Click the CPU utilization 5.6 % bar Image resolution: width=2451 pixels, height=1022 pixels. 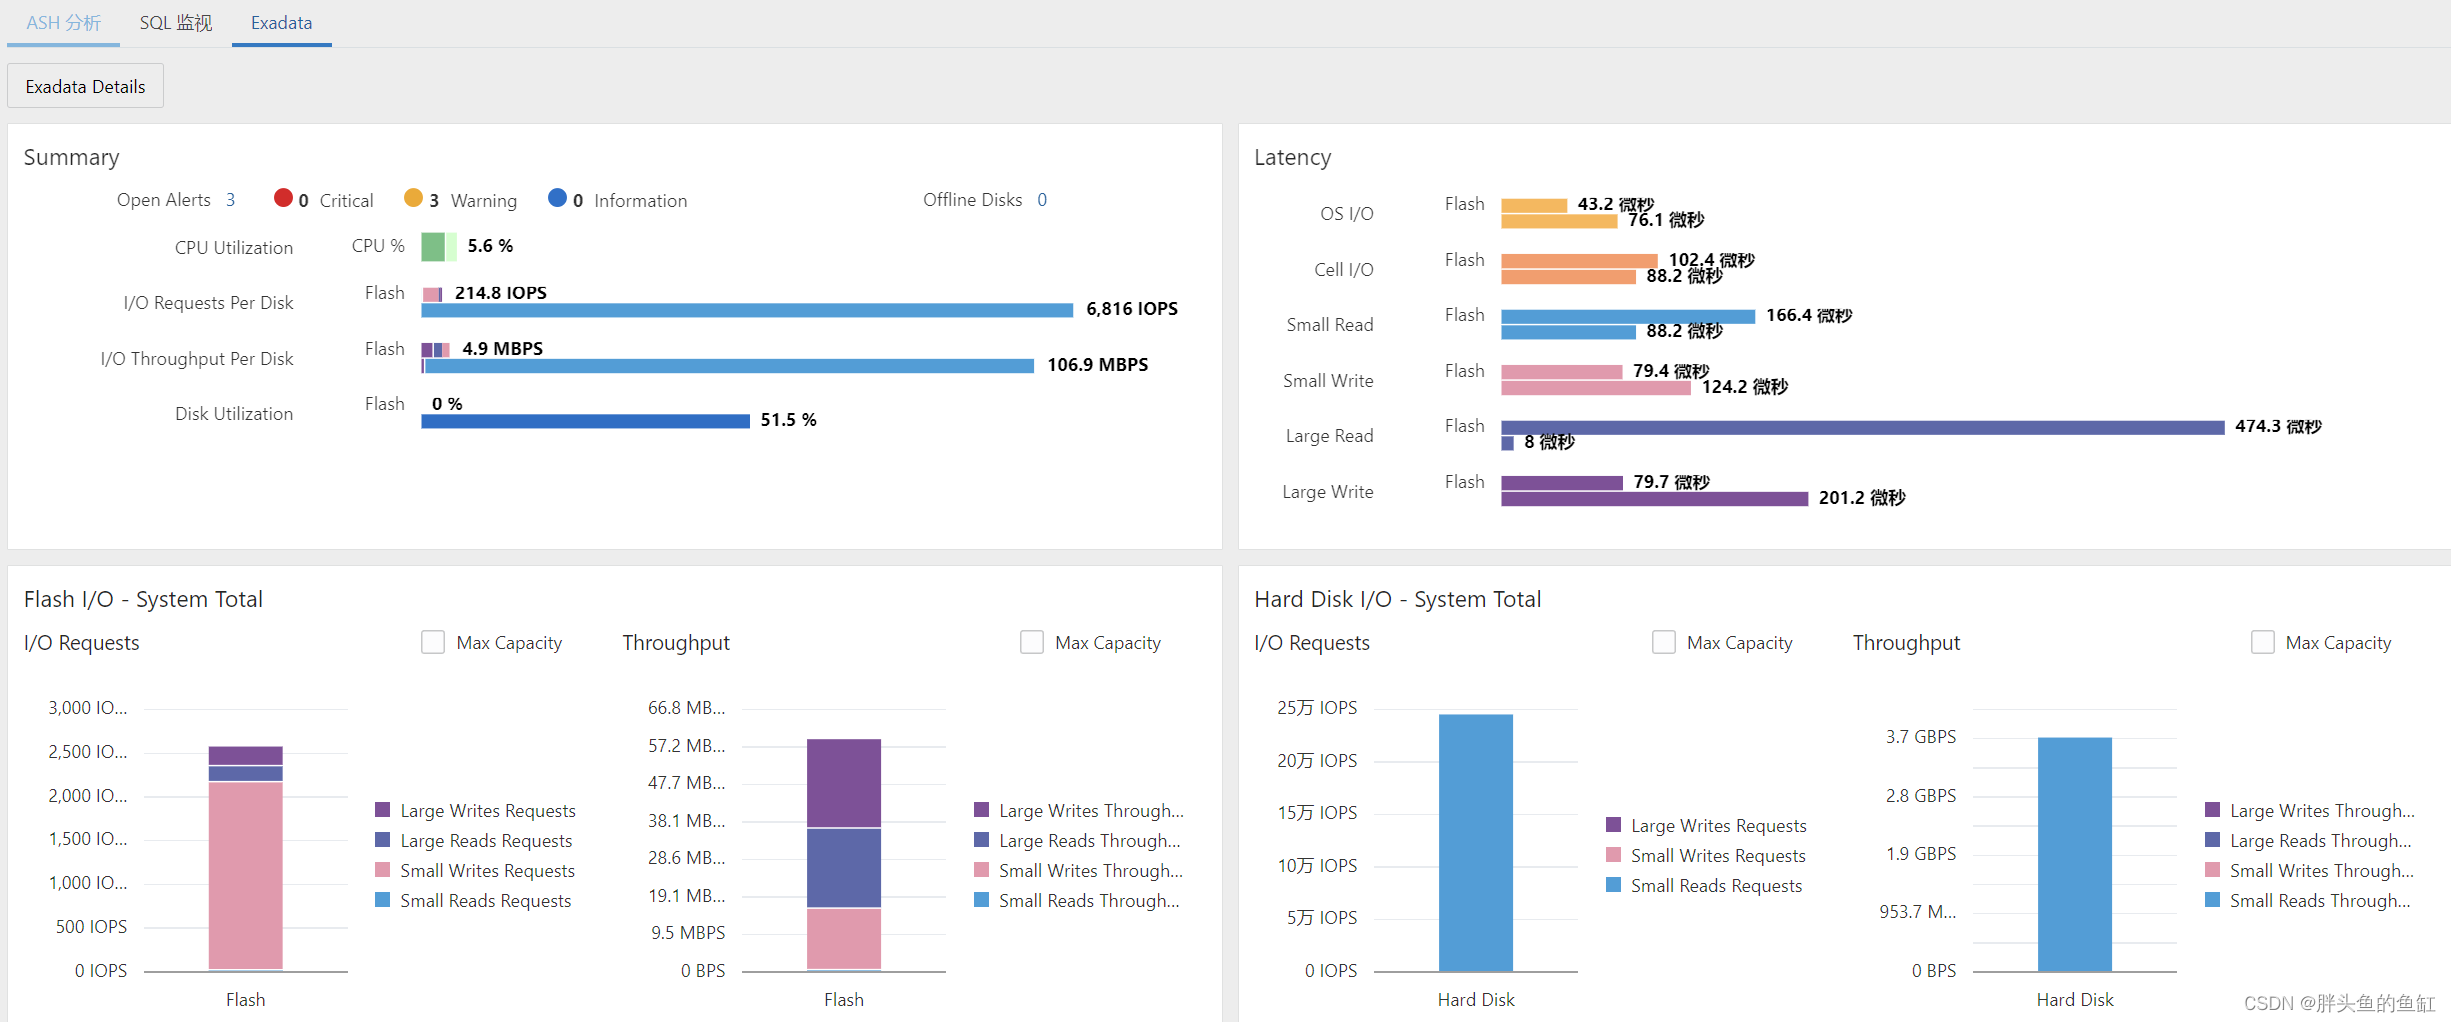coord(439,246)
